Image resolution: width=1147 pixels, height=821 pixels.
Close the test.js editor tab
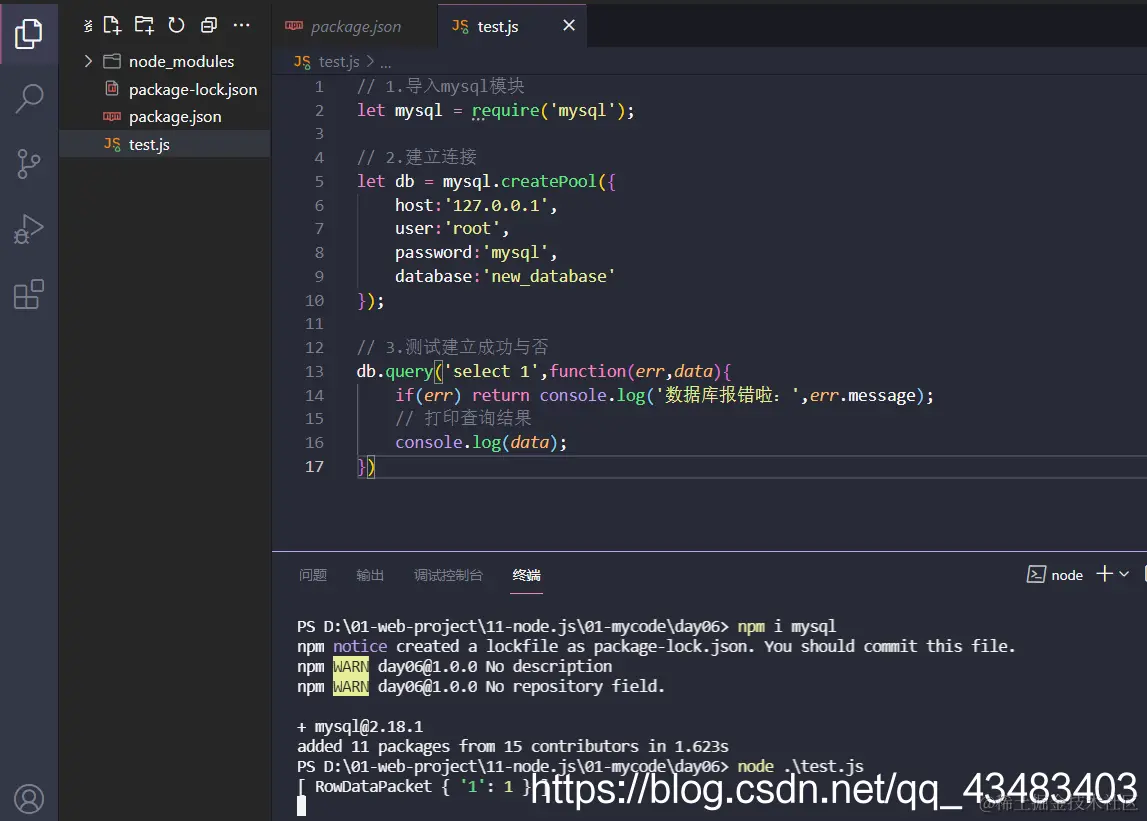(x=568, y=26)
